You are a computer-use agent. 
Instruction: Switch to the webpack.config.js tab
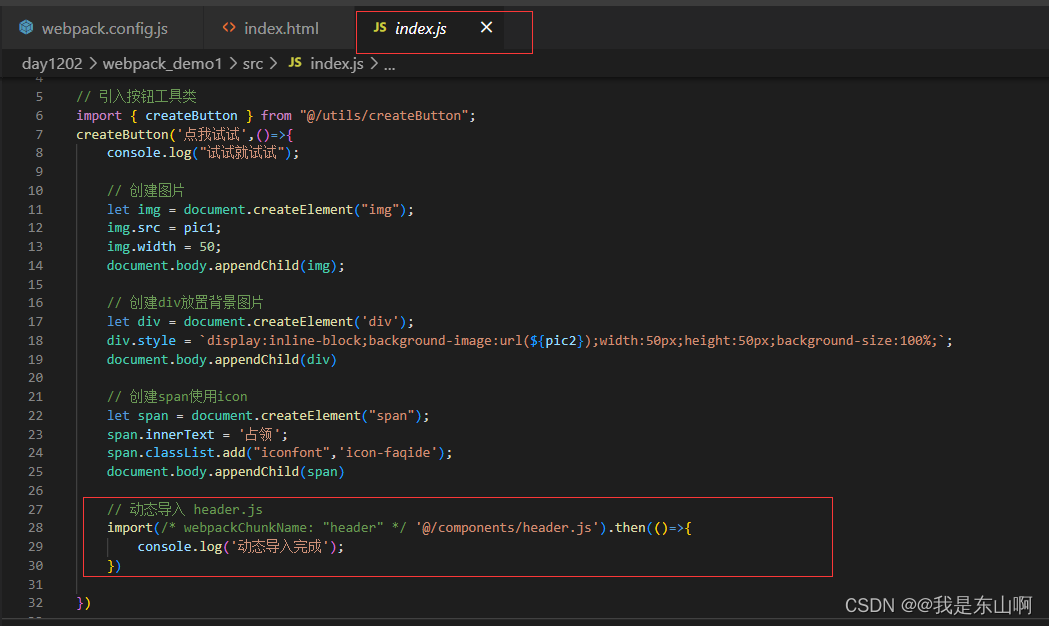[x=102, y=28]
